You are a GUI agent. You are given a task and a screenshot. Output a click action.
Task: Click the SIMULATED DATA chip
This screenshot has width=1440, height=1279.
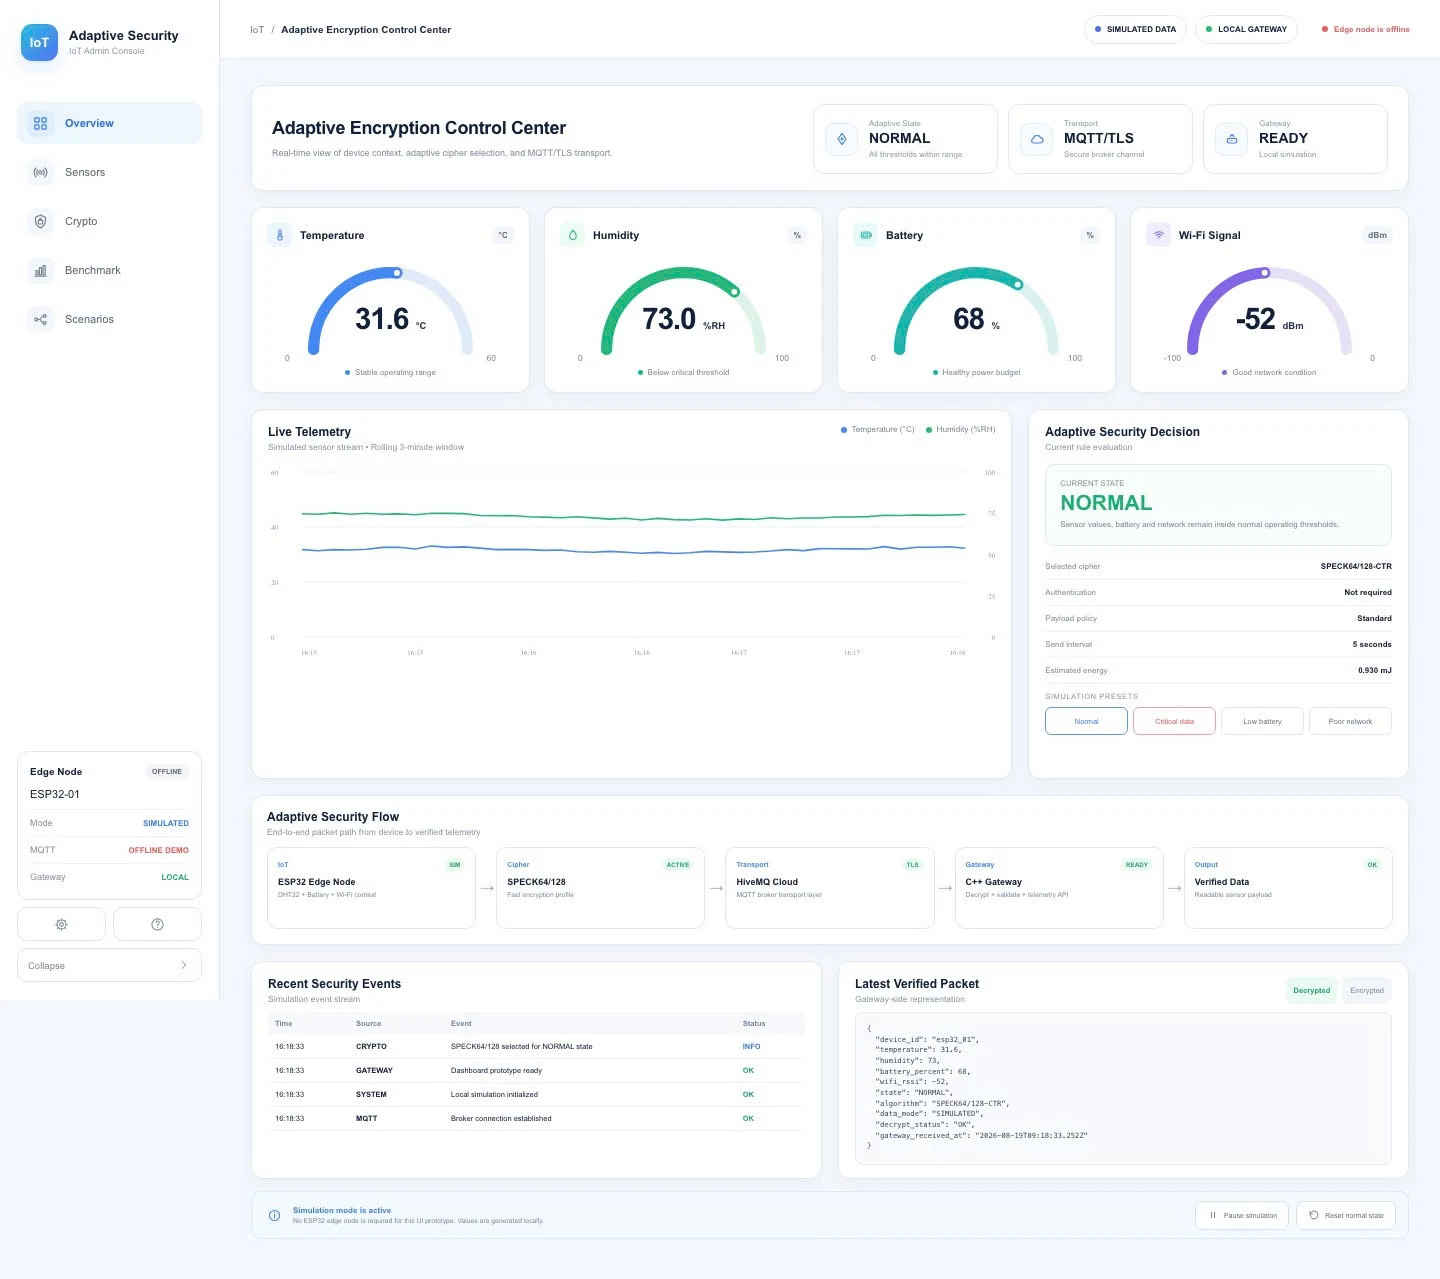1135,29
